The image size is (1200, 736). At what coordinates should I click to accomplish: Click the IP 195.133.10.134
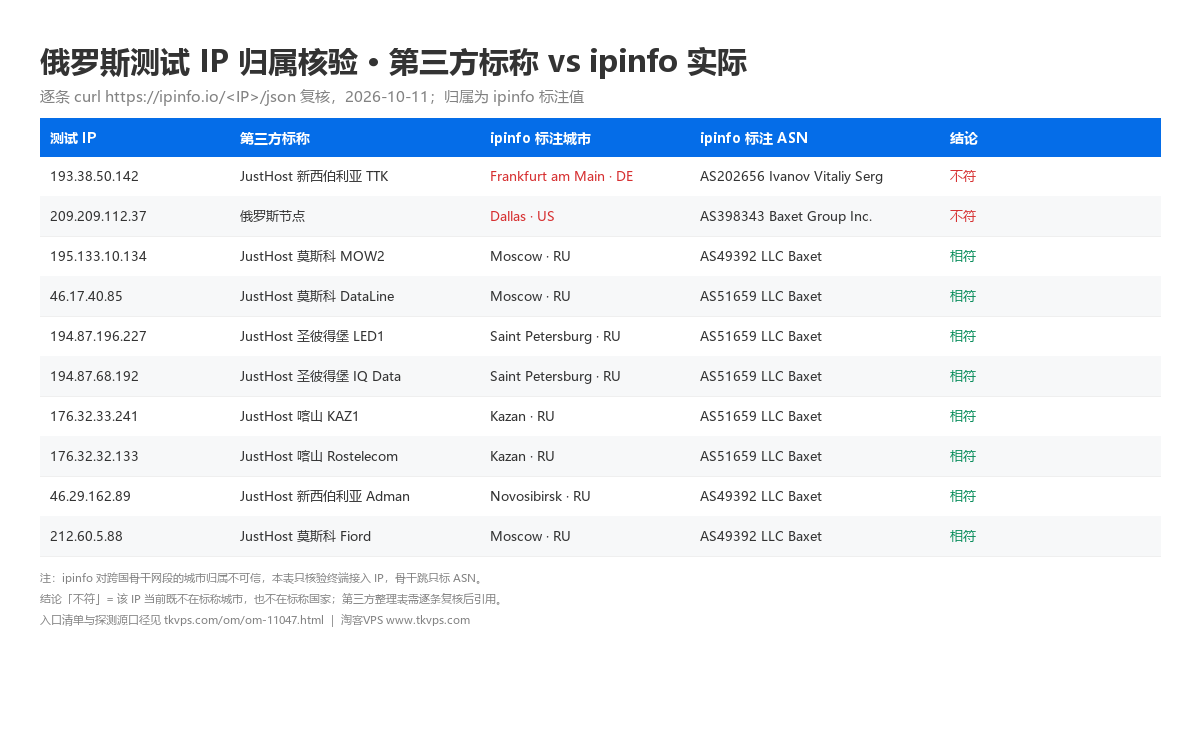[x=98, y=256]
